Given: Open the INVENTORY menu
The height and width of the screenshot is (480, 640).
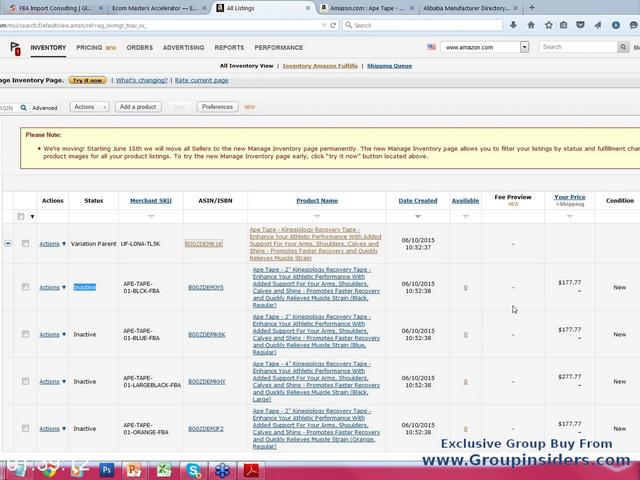Looking at the screenshot, I should (48, 48).
